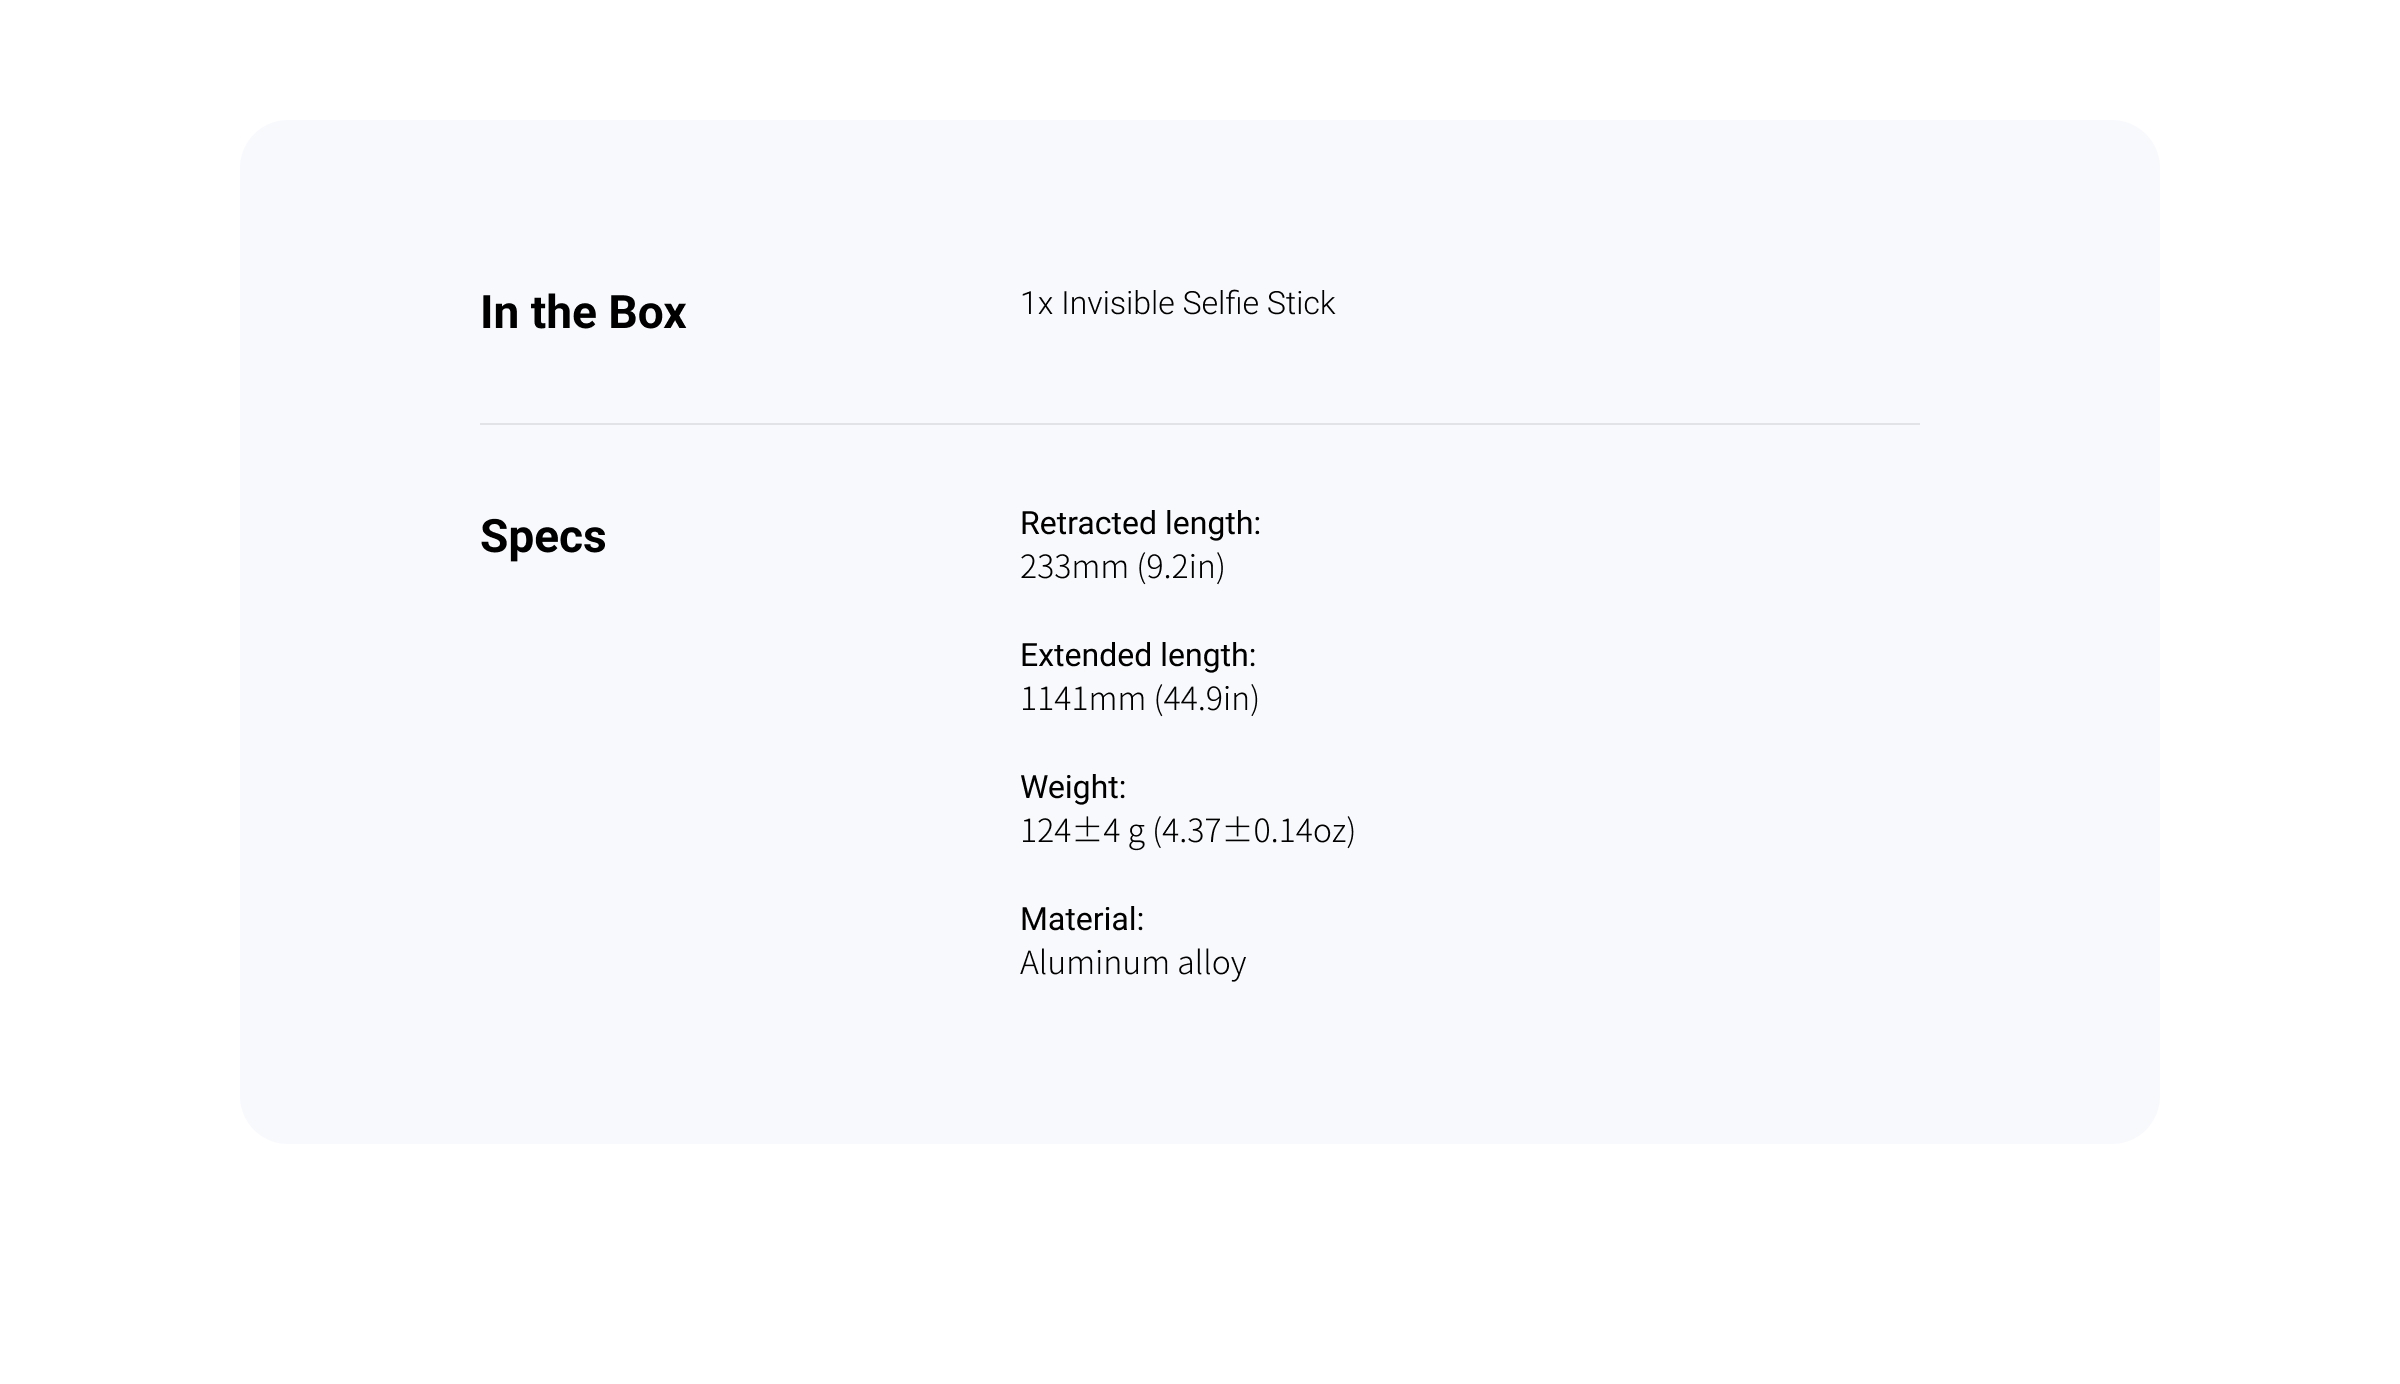
Task: Select the 233mm retracted length value
Action: pyautogui.click(x=1074, y=567)
